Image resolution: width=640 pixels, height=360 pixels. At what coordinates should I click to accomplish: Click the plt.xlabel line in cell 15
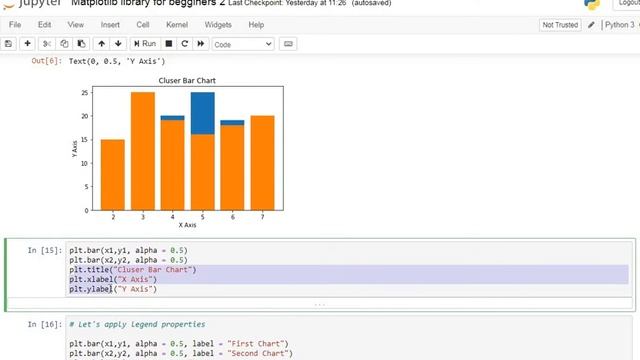[x=113, y=280]
